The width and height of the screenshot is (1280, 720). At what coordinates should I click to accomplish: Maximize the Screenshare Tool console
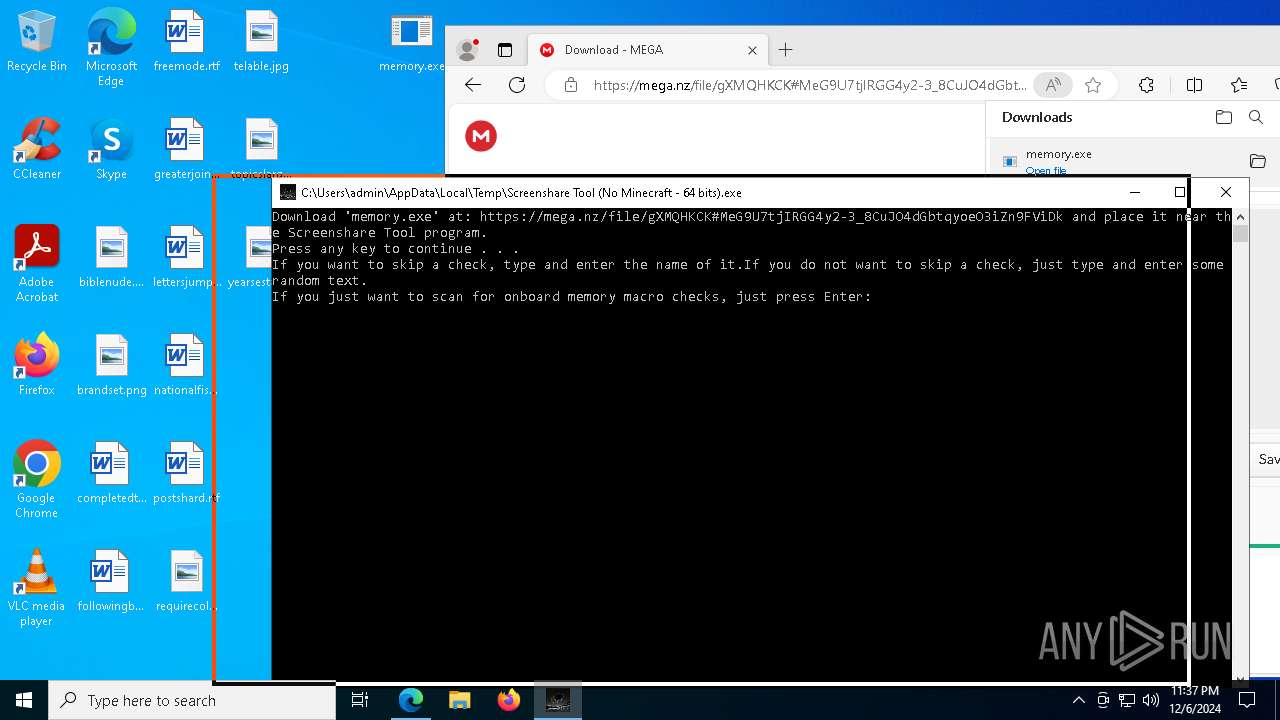pos(1180,192)
